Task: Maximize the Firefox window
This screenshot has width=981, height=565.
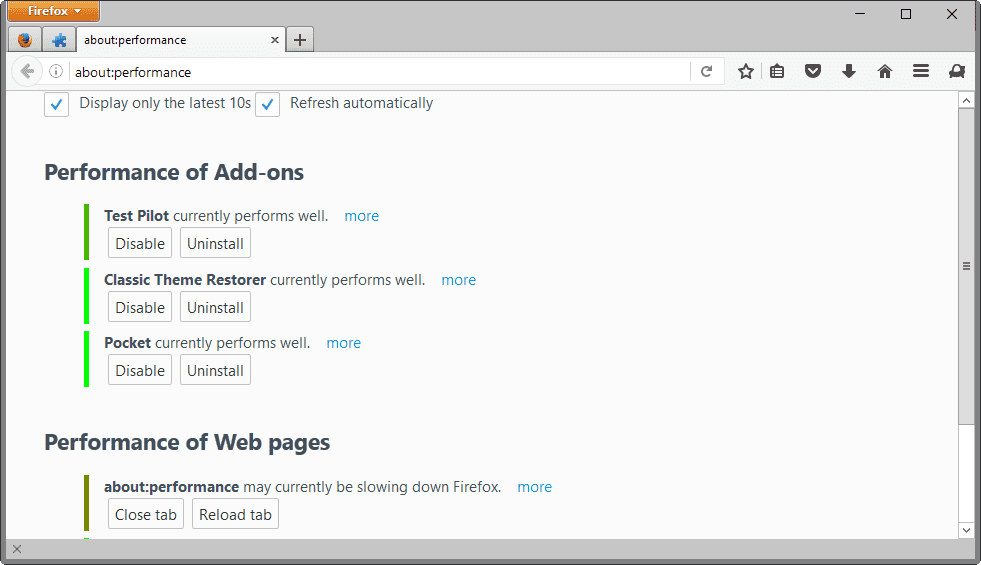Action: coord(905,14)
